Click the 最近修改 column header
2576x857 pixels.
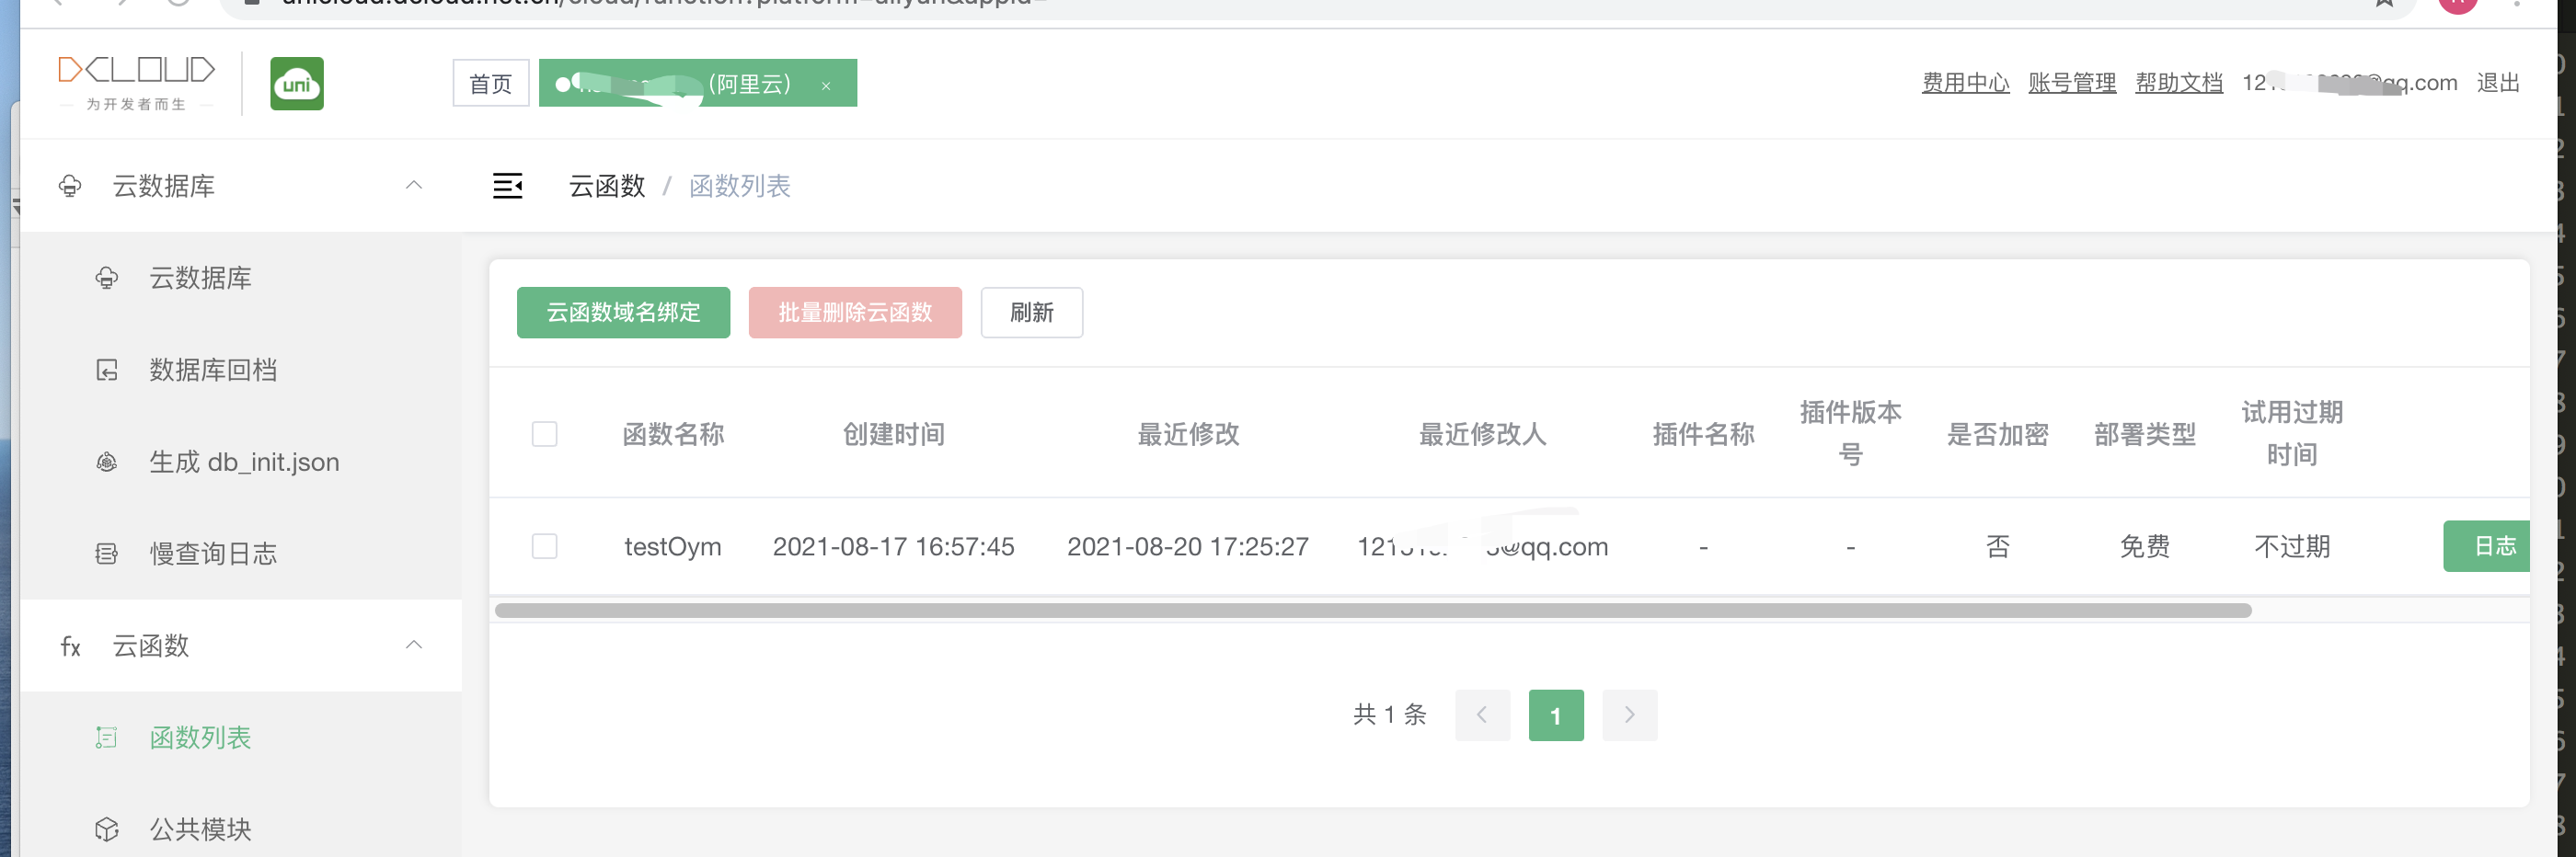pos(1188,434)
